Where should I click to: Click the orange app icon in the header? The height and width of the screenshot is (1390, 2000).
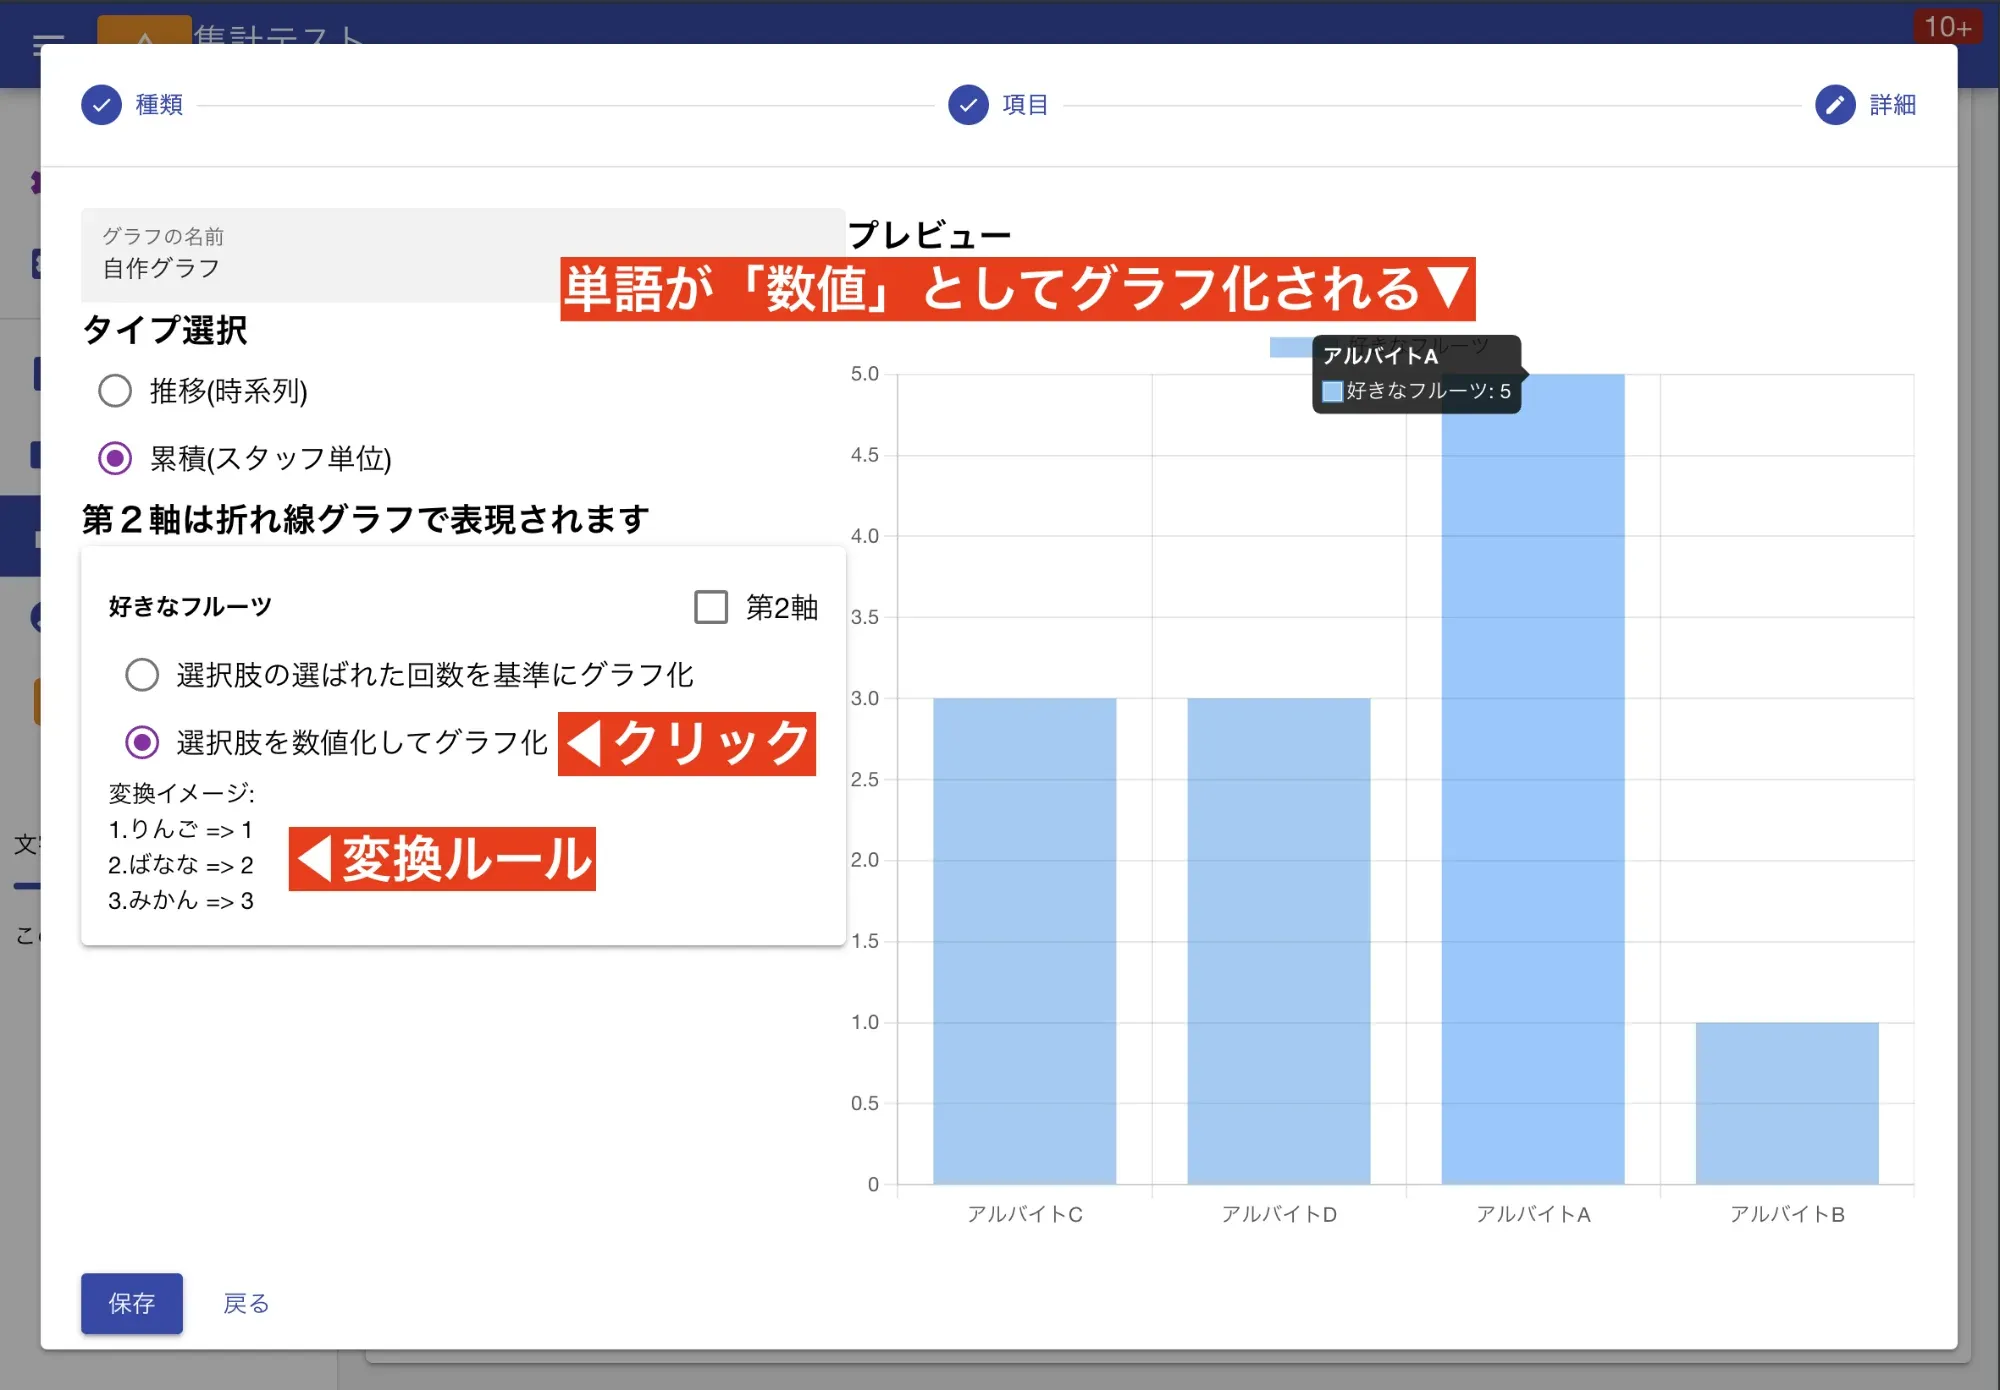(143, 33)
